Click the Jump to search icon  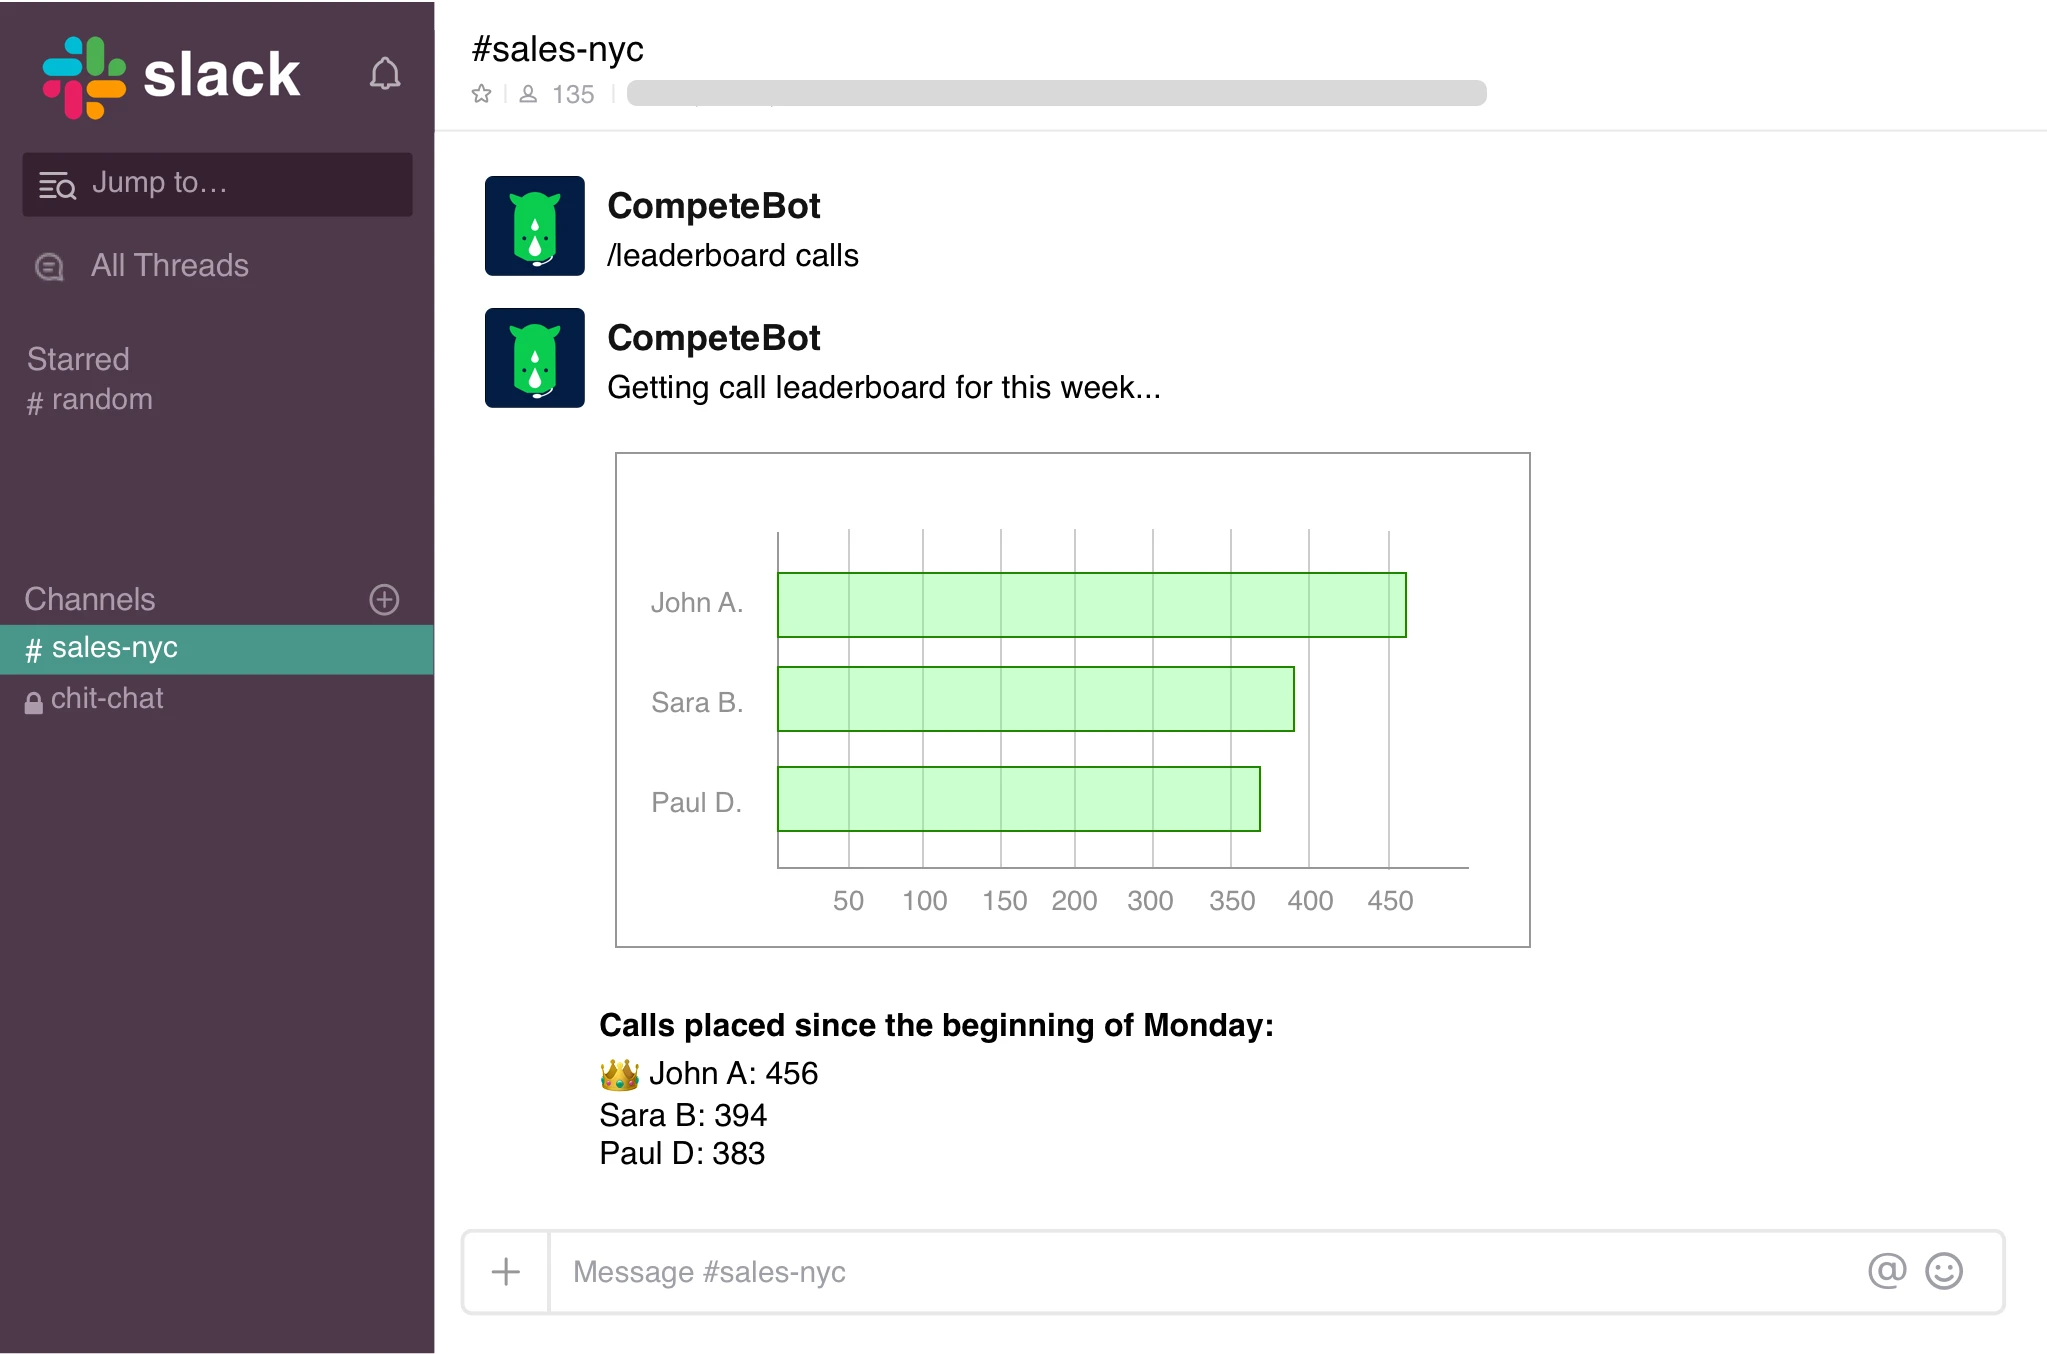pos(57,185)
